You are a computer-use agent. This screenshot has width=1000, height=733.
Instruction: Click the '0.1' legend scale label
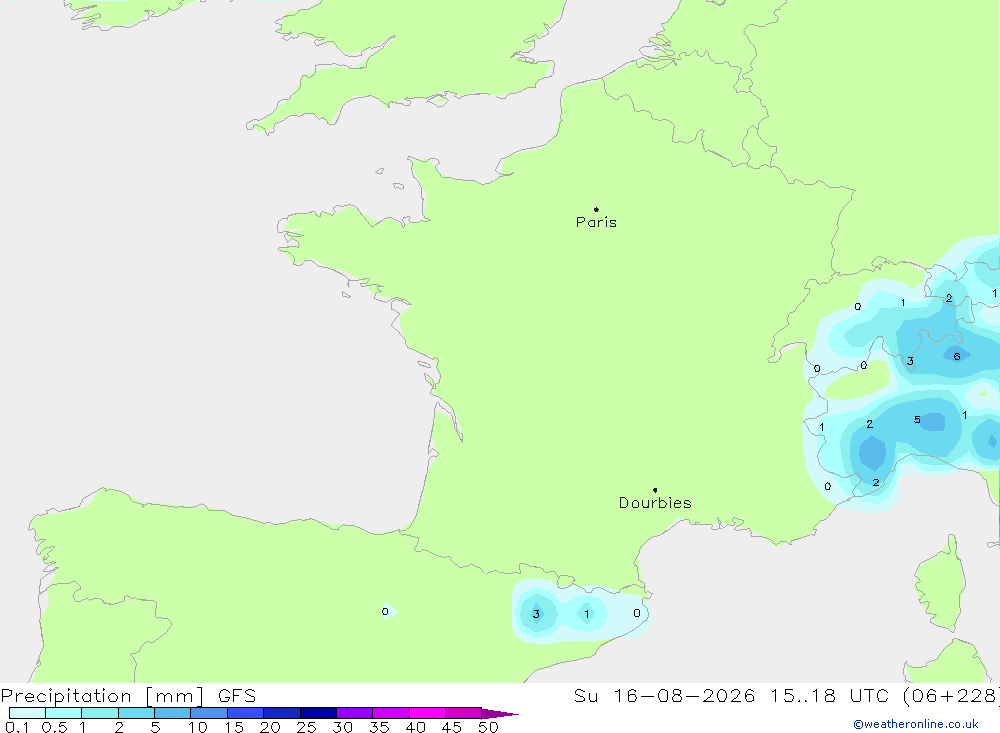tap(17, 727)
